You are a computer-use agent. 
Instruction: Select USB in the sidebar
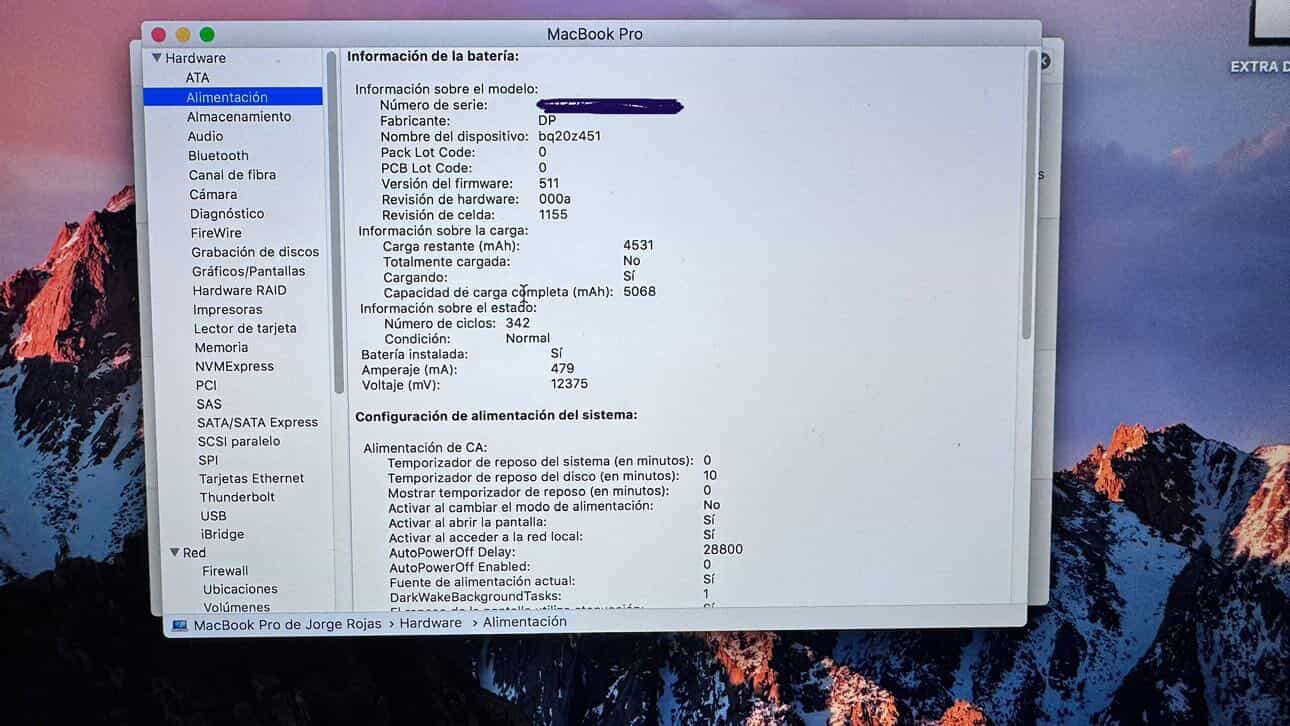[213, 516]
